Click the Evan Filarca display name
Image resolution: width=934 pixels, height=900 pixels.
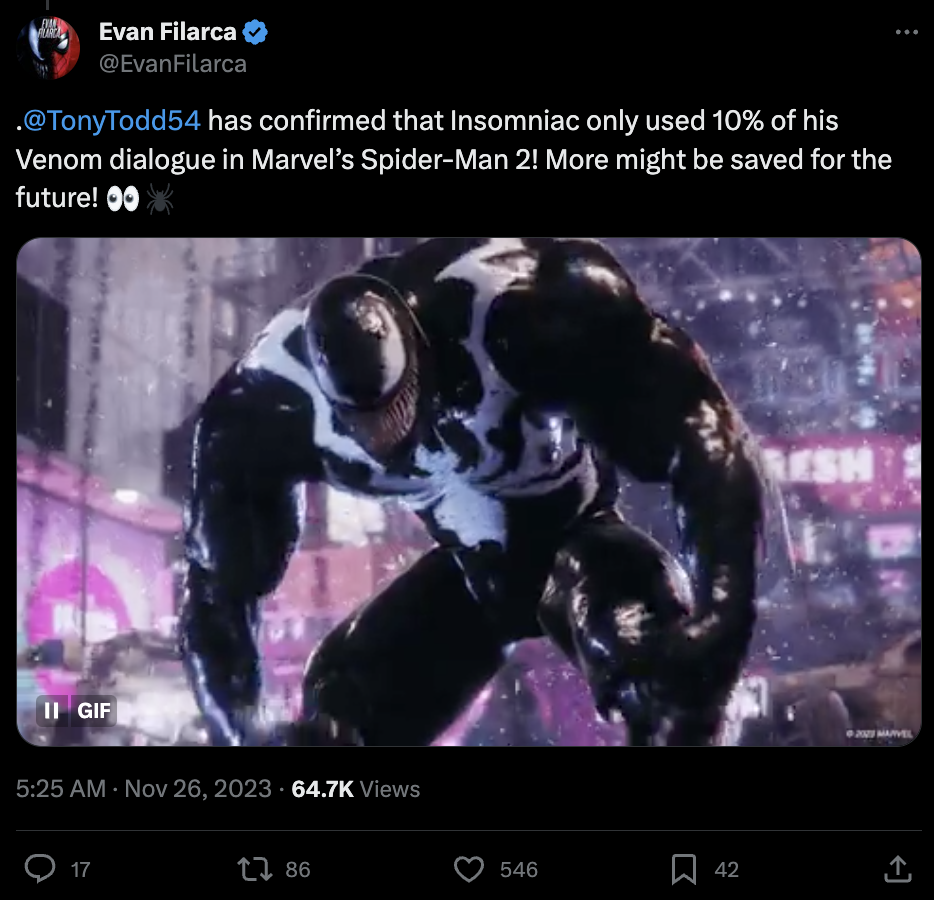point(167,32)
